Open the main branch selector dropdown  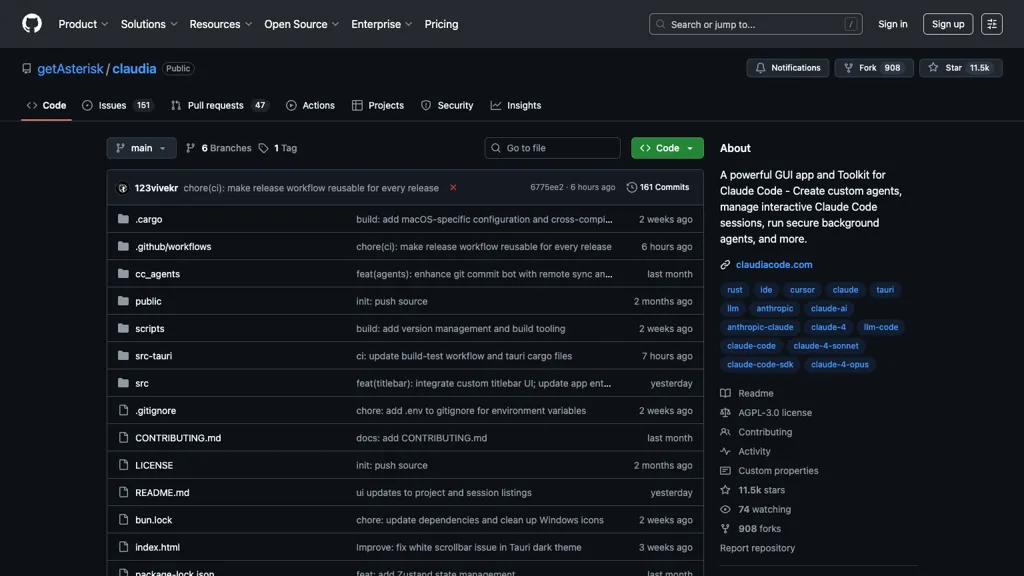tap(141, 148)
